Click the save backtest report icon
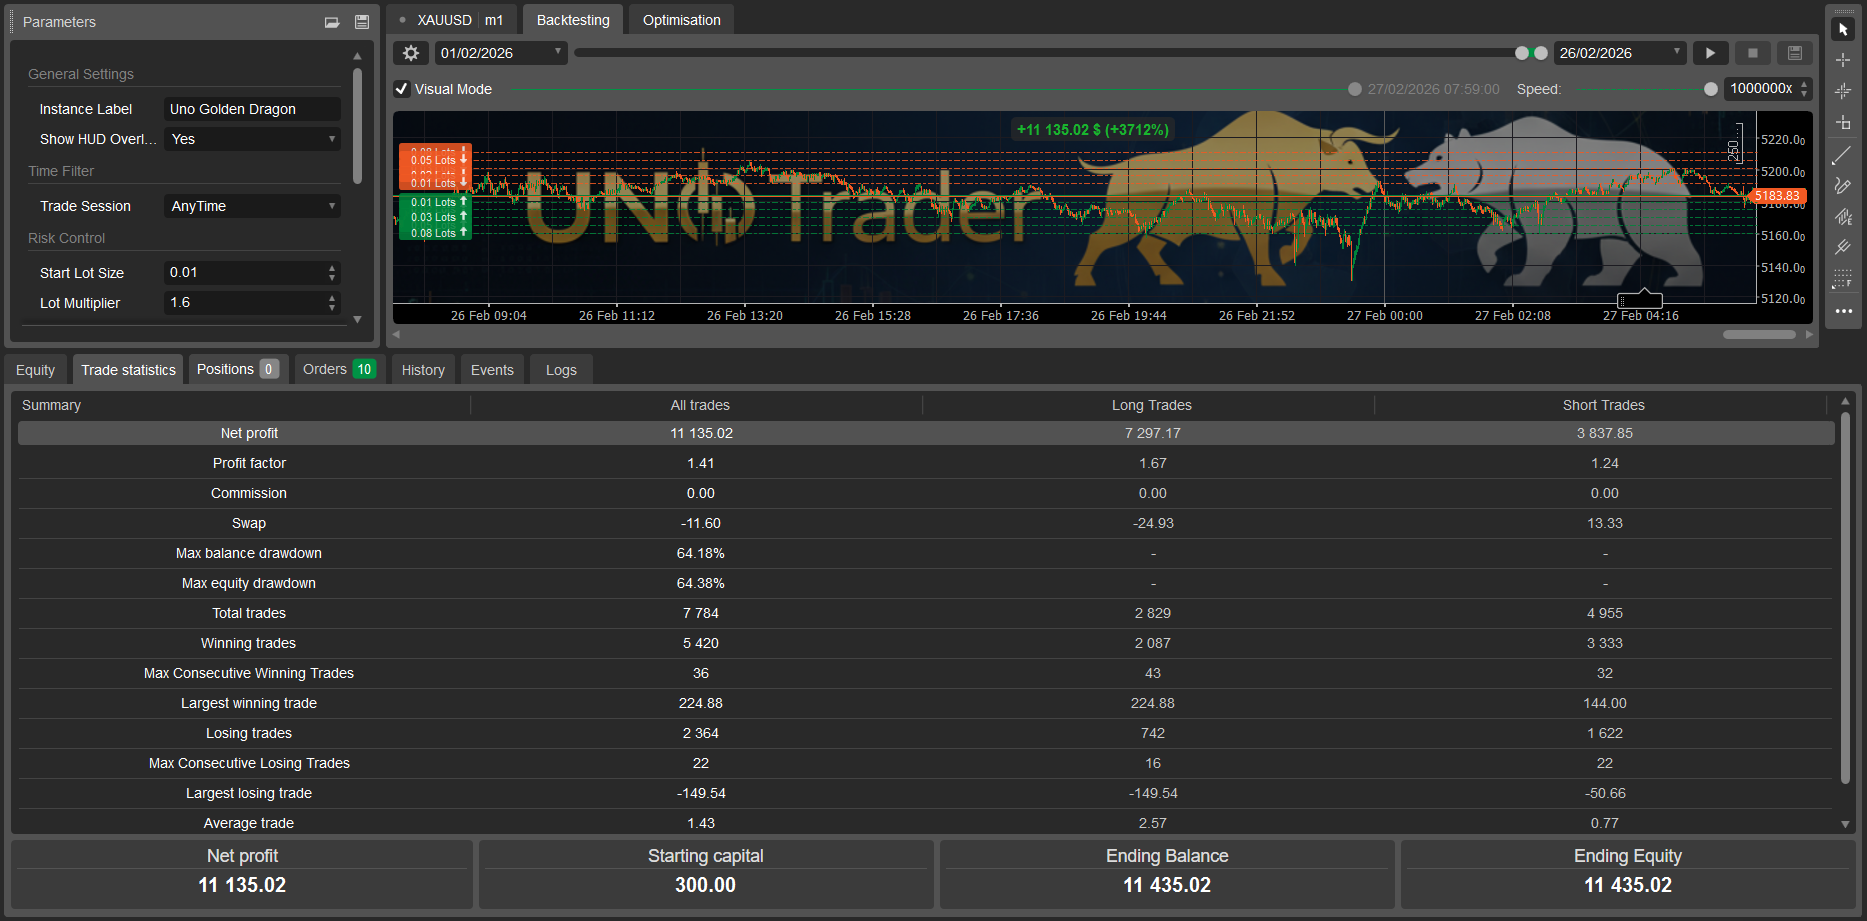 (x=1794, y=52)
